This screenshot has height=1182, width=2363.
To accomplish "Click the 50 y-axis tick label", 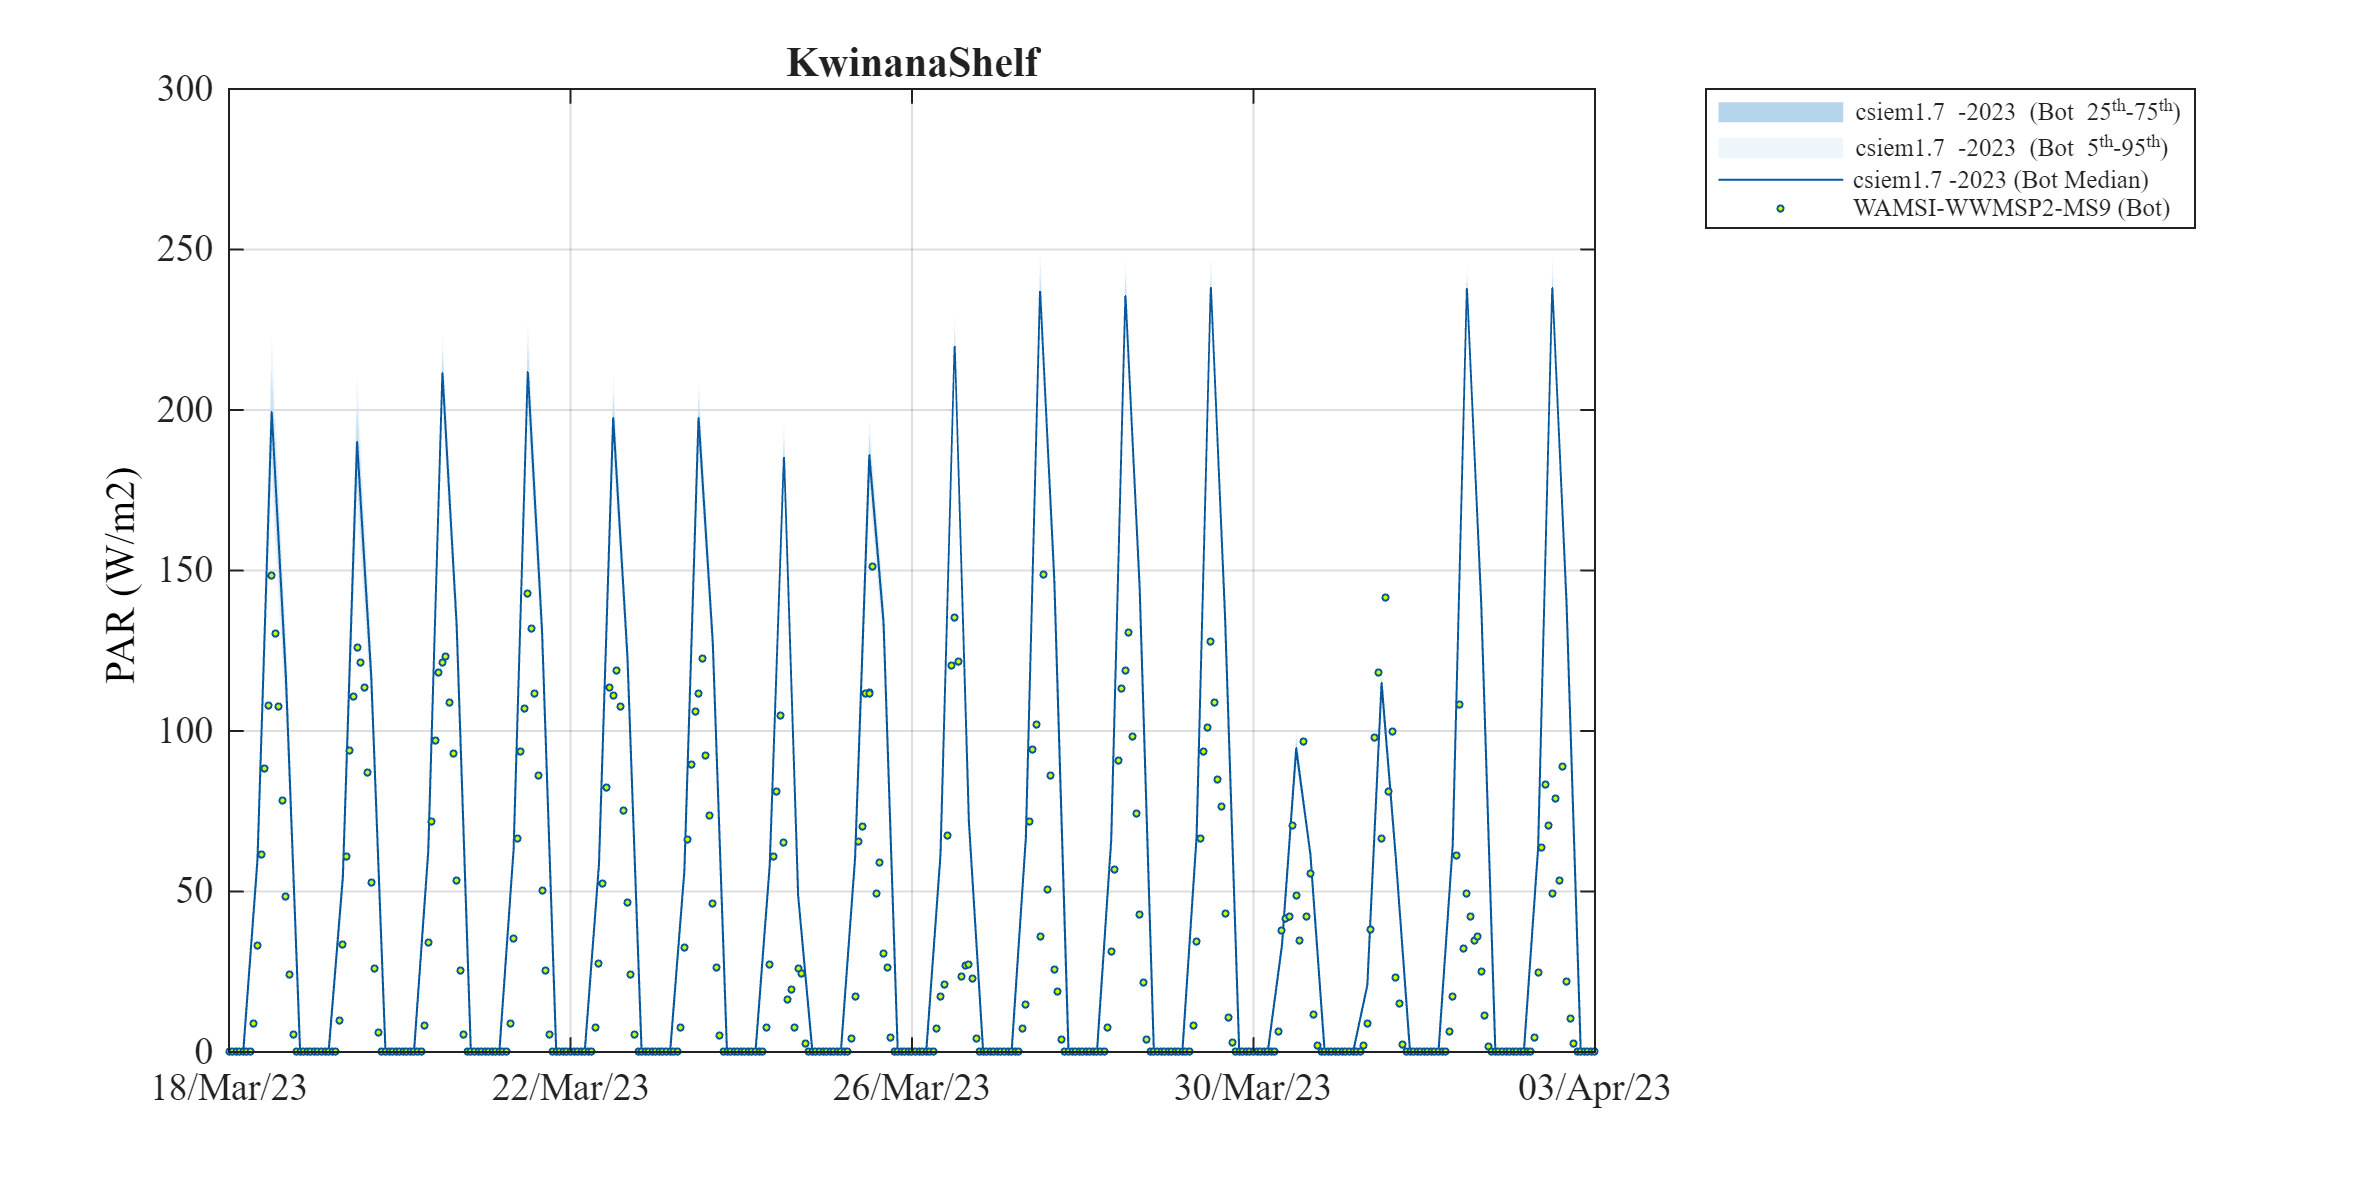I will 194,891.
